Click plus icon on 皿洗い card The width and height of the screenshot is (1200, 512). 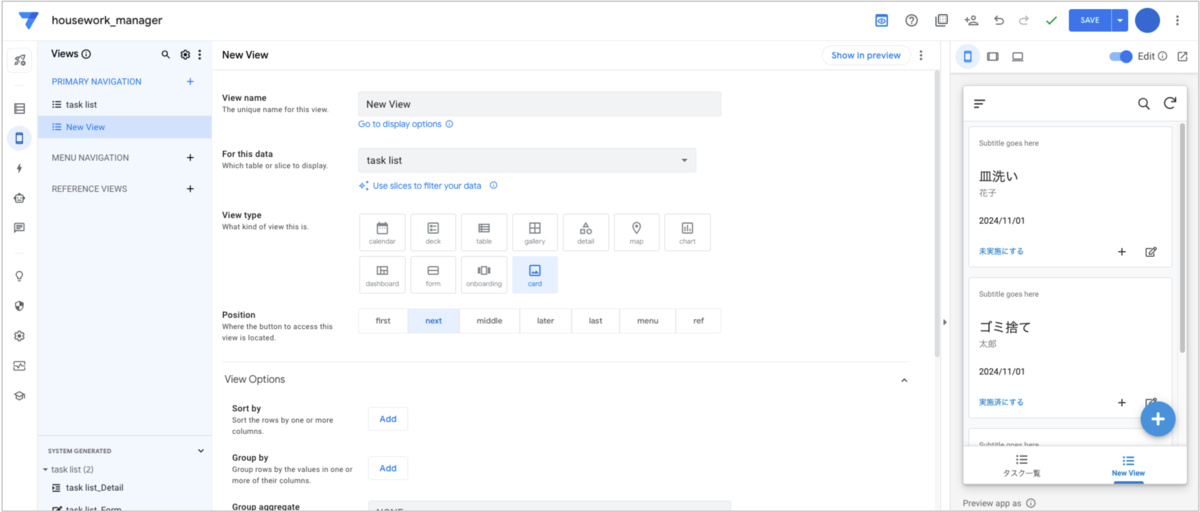[1122, 252]
